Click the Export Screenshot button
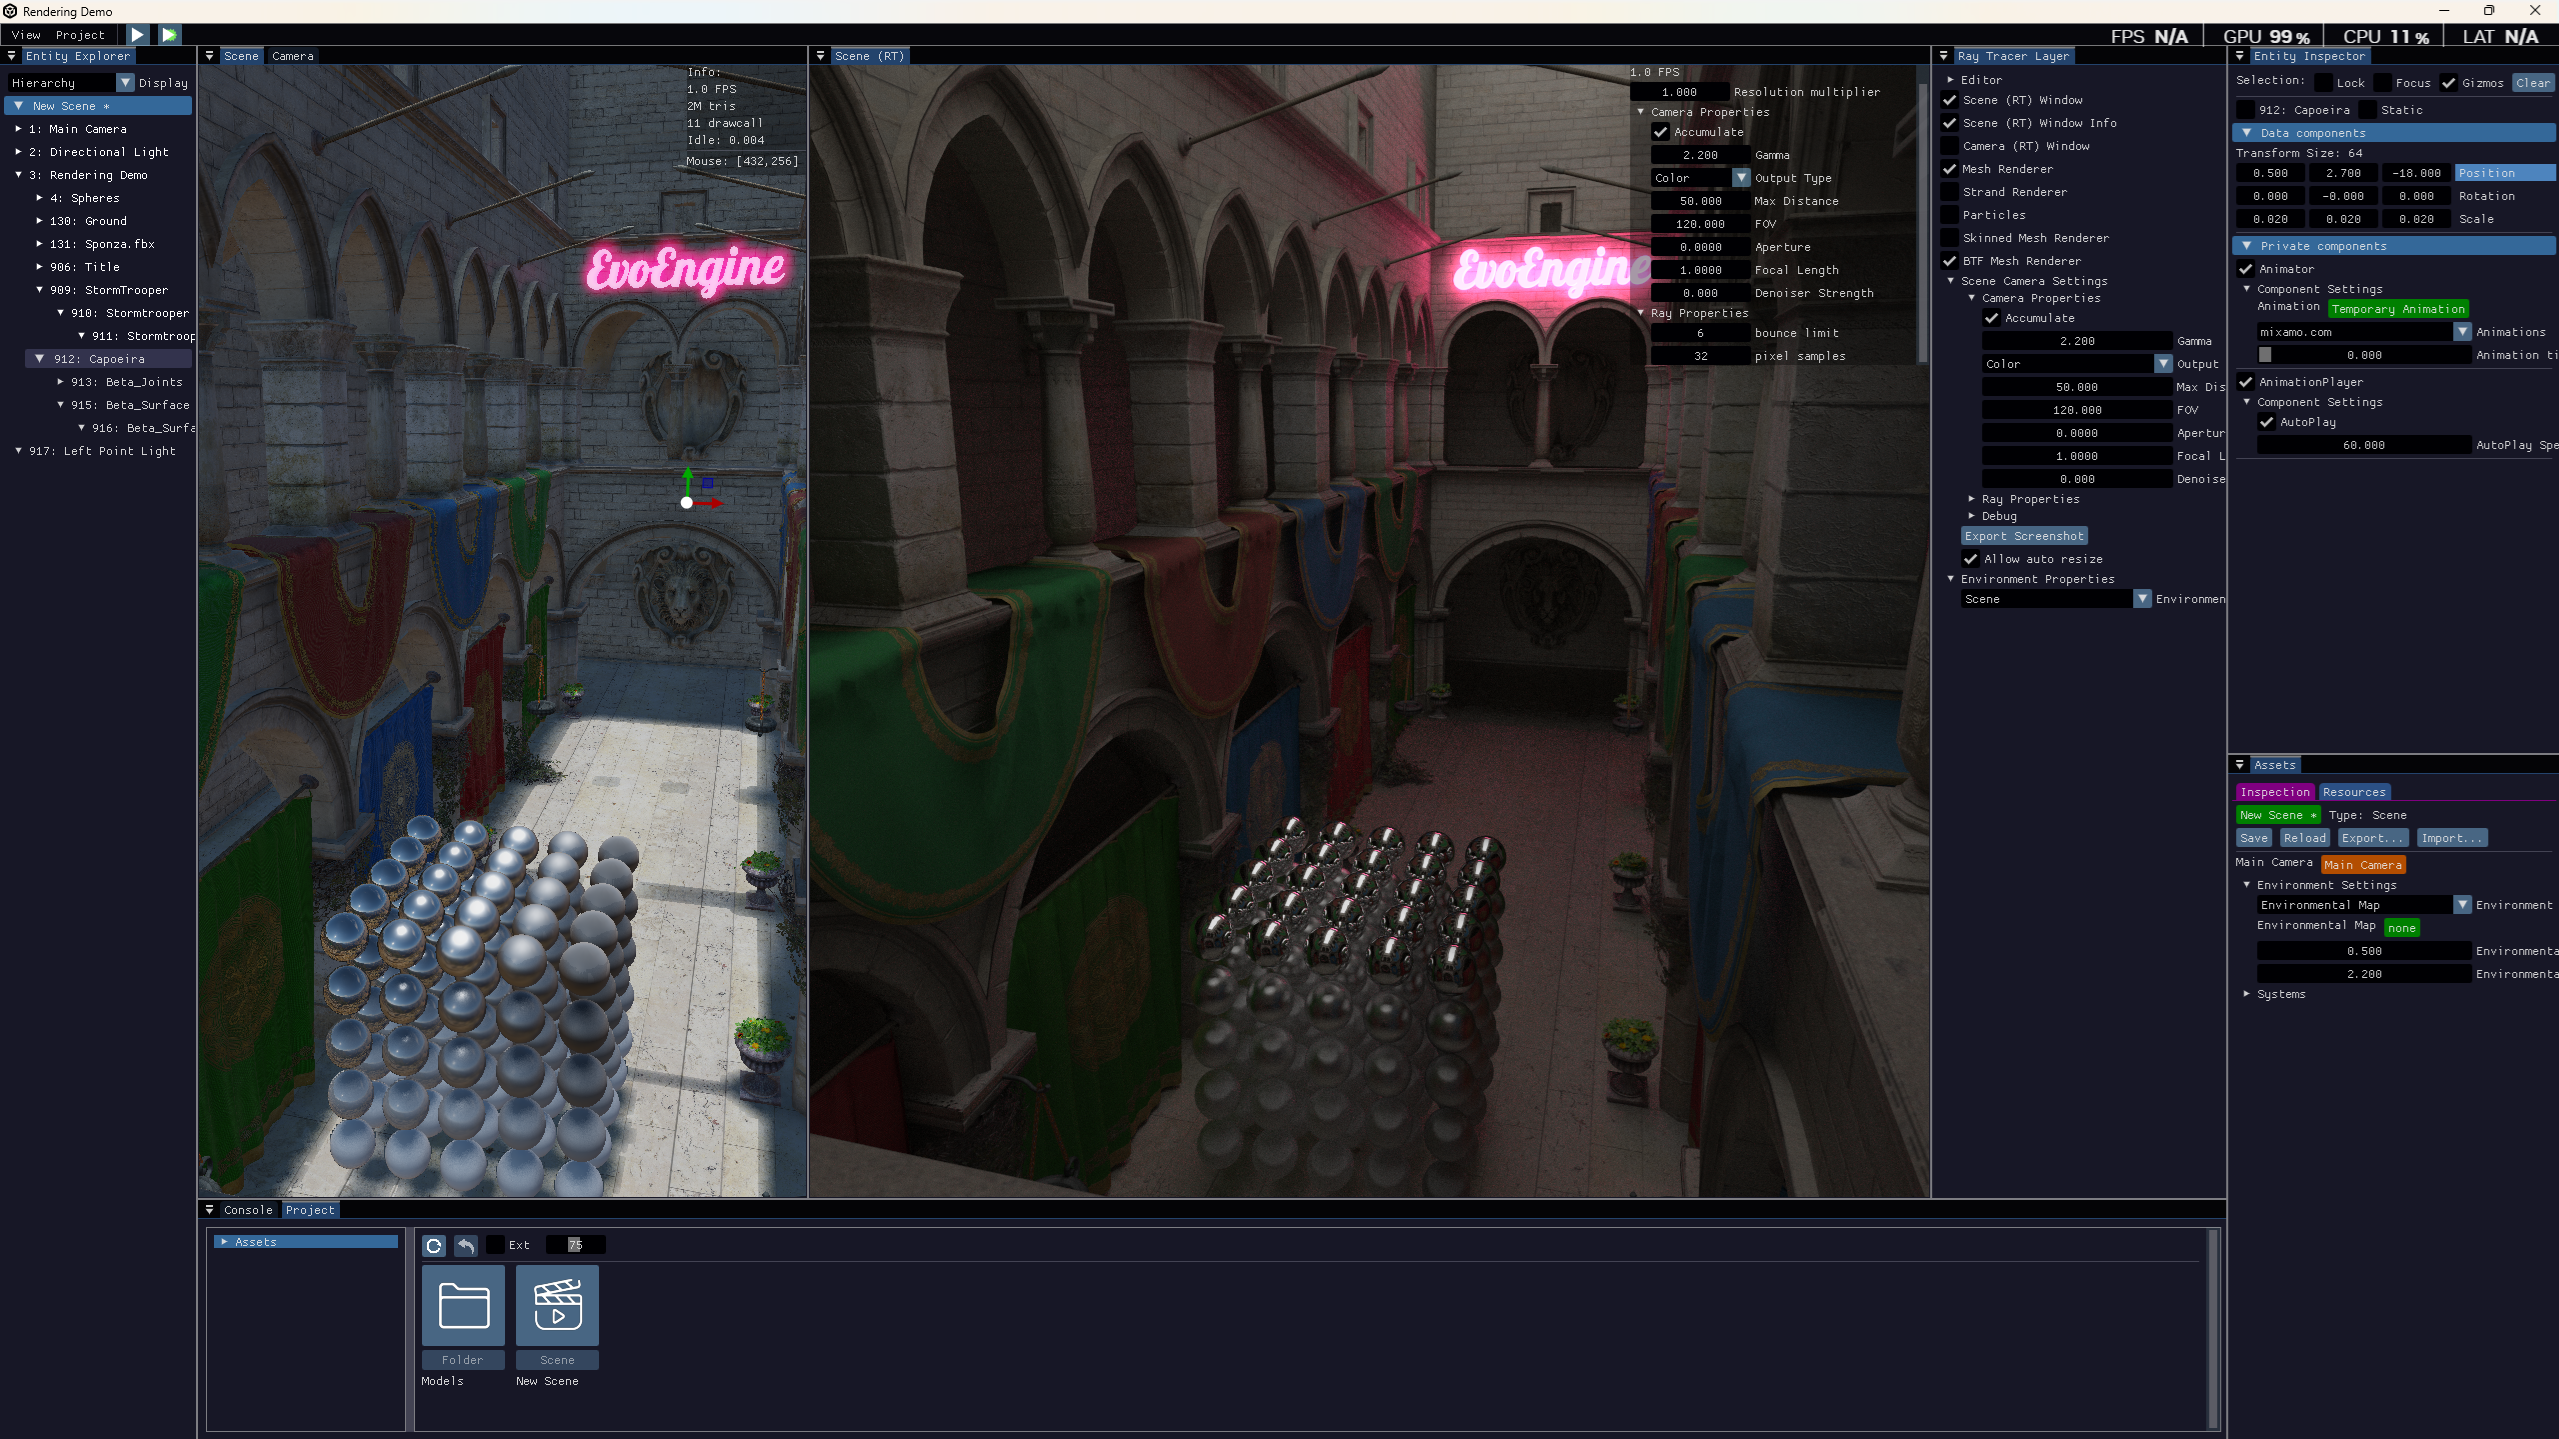2559x1439 pixels. coord(2023,536)
